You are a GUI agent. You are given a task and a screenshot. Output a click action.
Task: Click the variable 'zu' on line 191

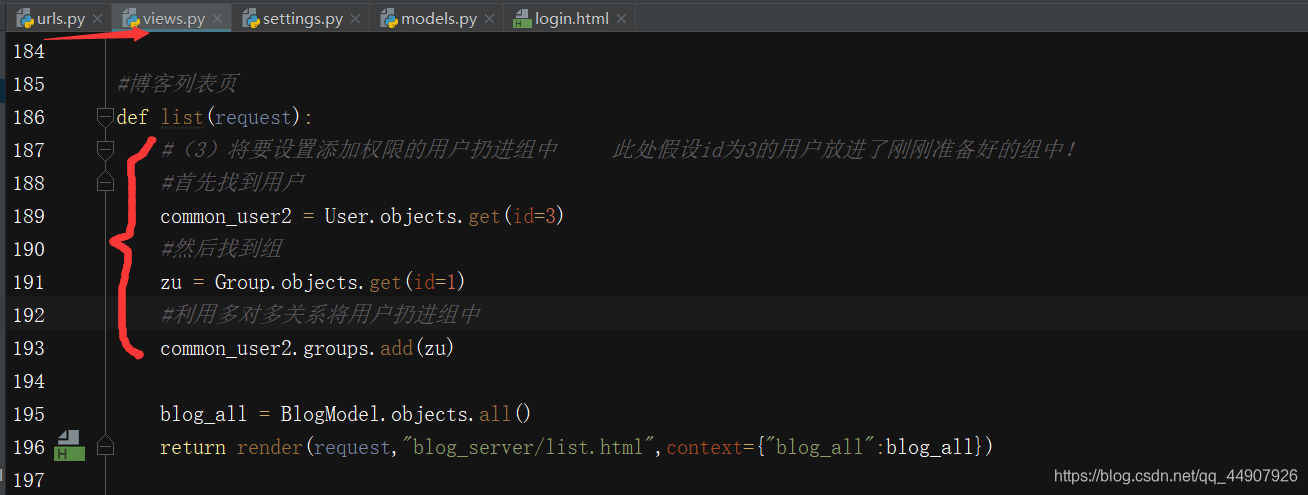point(171,282)
